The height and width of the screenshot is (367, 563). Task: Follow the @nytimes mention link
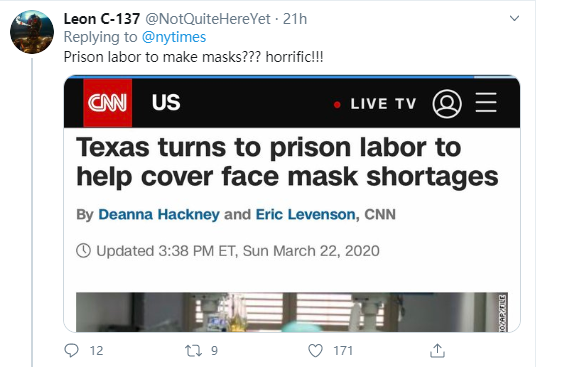[x=174, y=37]
